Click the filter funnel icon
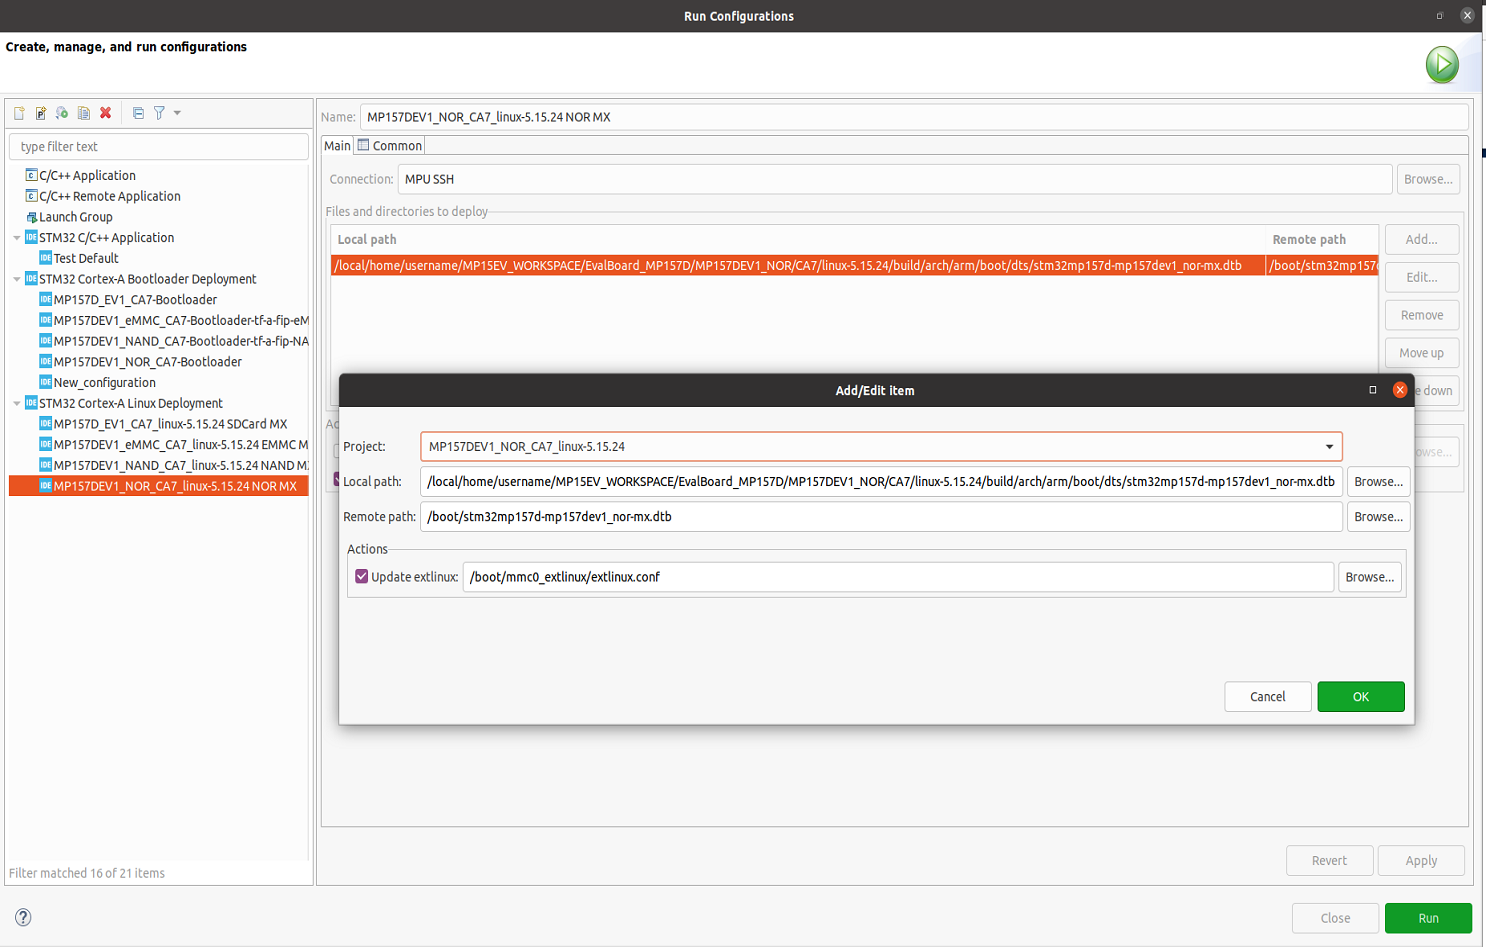This screenshot has width=1486, height=947. click(159, 113)
